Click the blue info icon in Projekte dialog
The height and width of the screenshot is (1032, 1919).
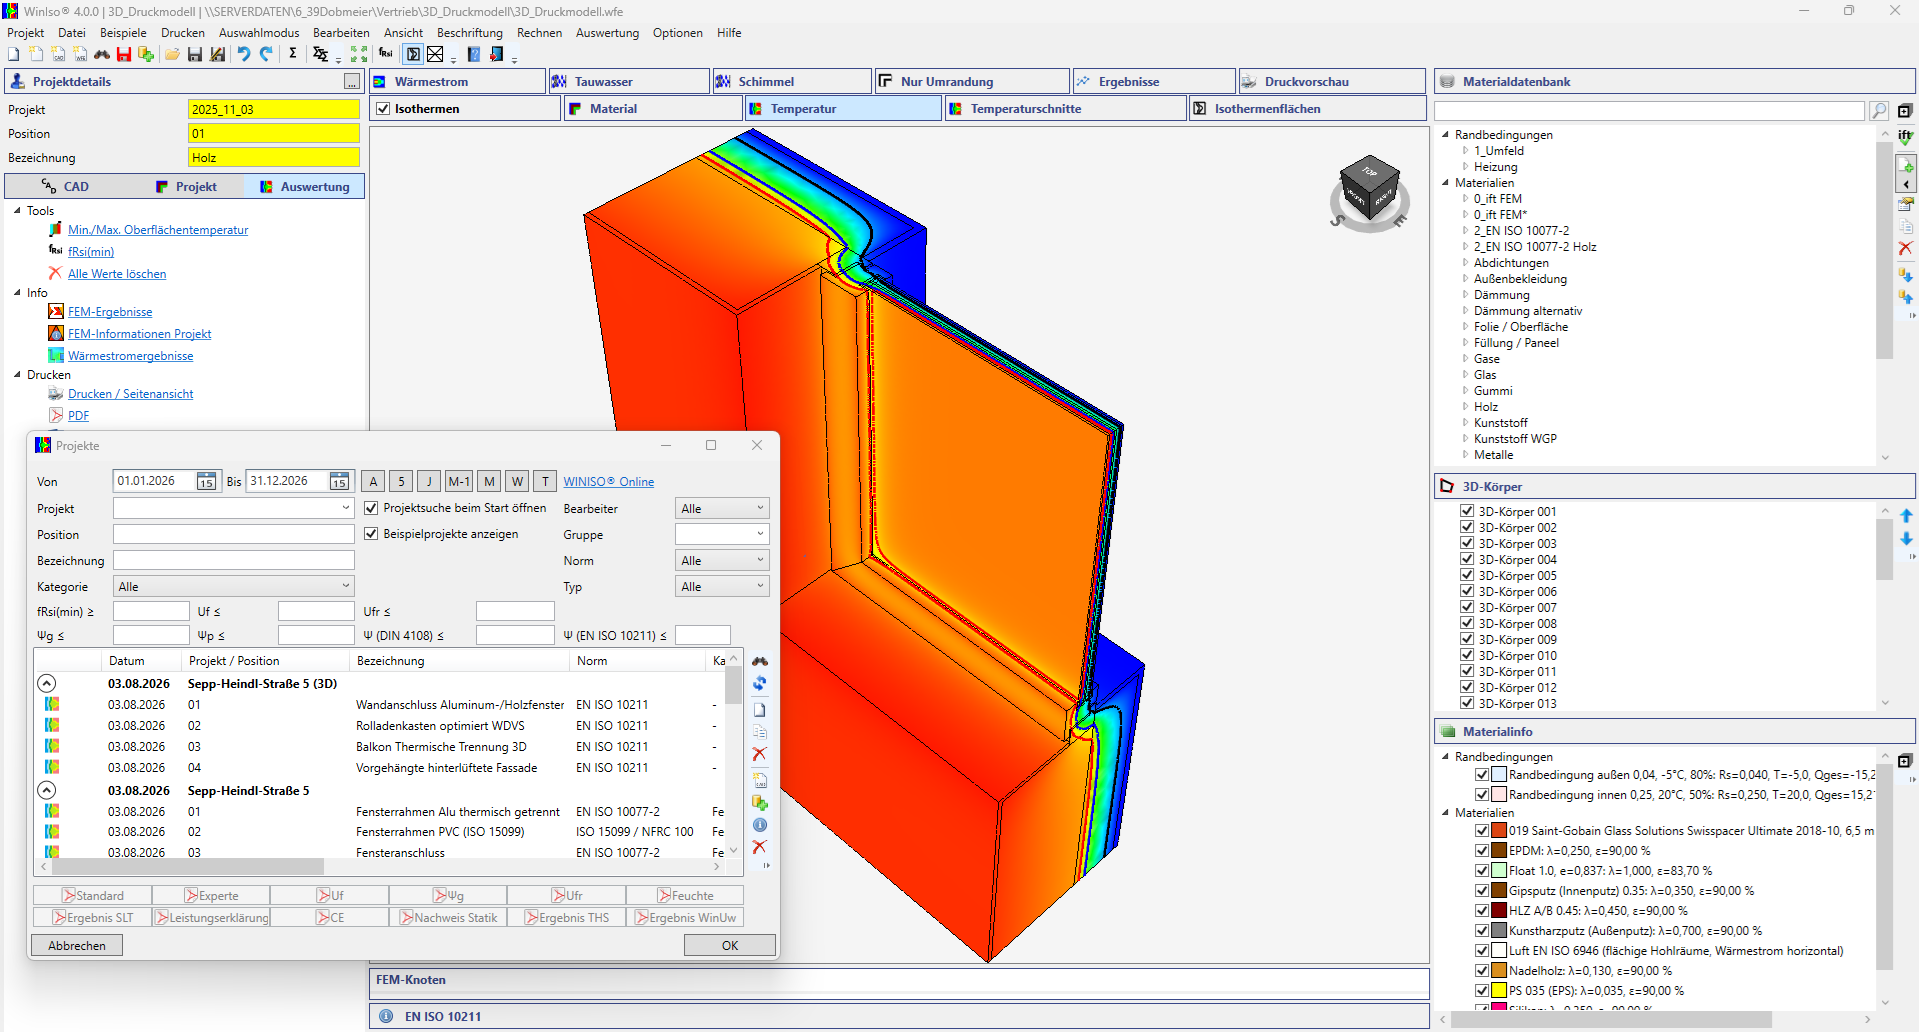point(760,825)
